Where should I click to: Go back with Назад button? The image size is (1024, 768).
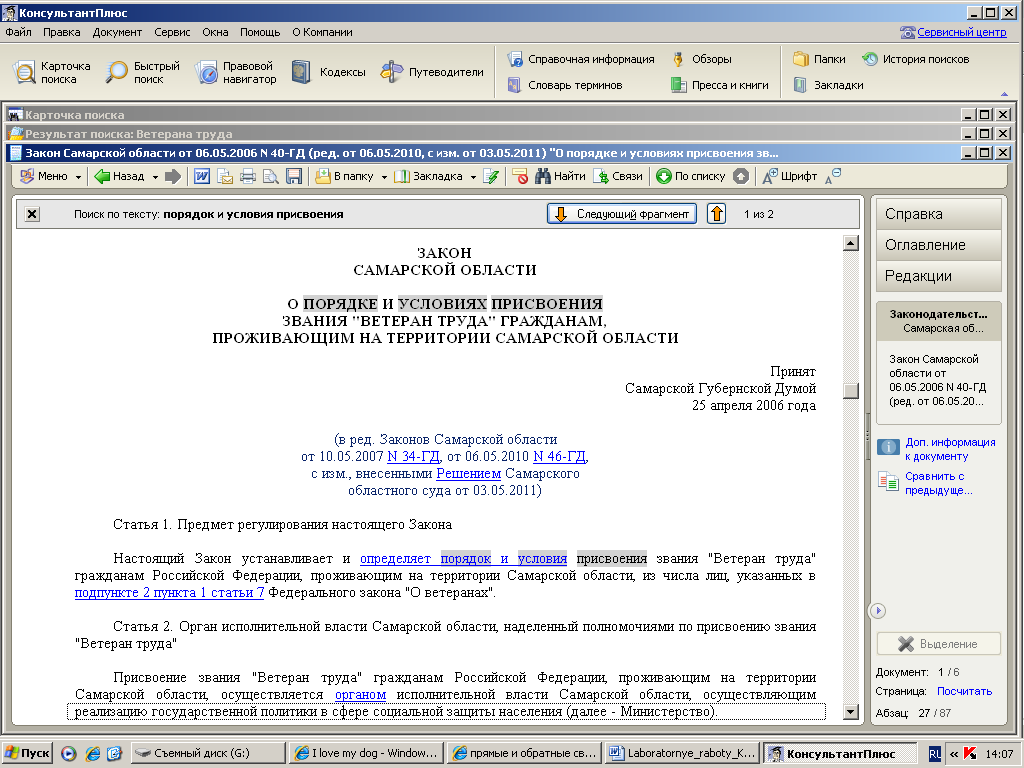120,176
